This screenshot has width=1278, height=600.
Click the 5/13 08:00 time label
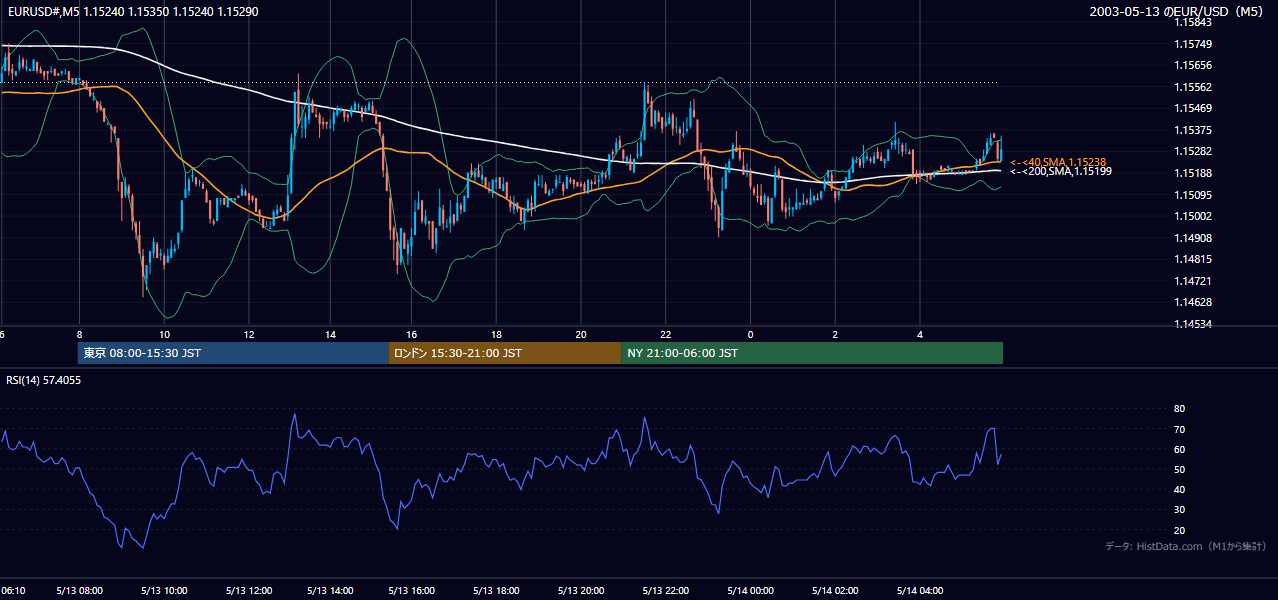click(82, 591)
